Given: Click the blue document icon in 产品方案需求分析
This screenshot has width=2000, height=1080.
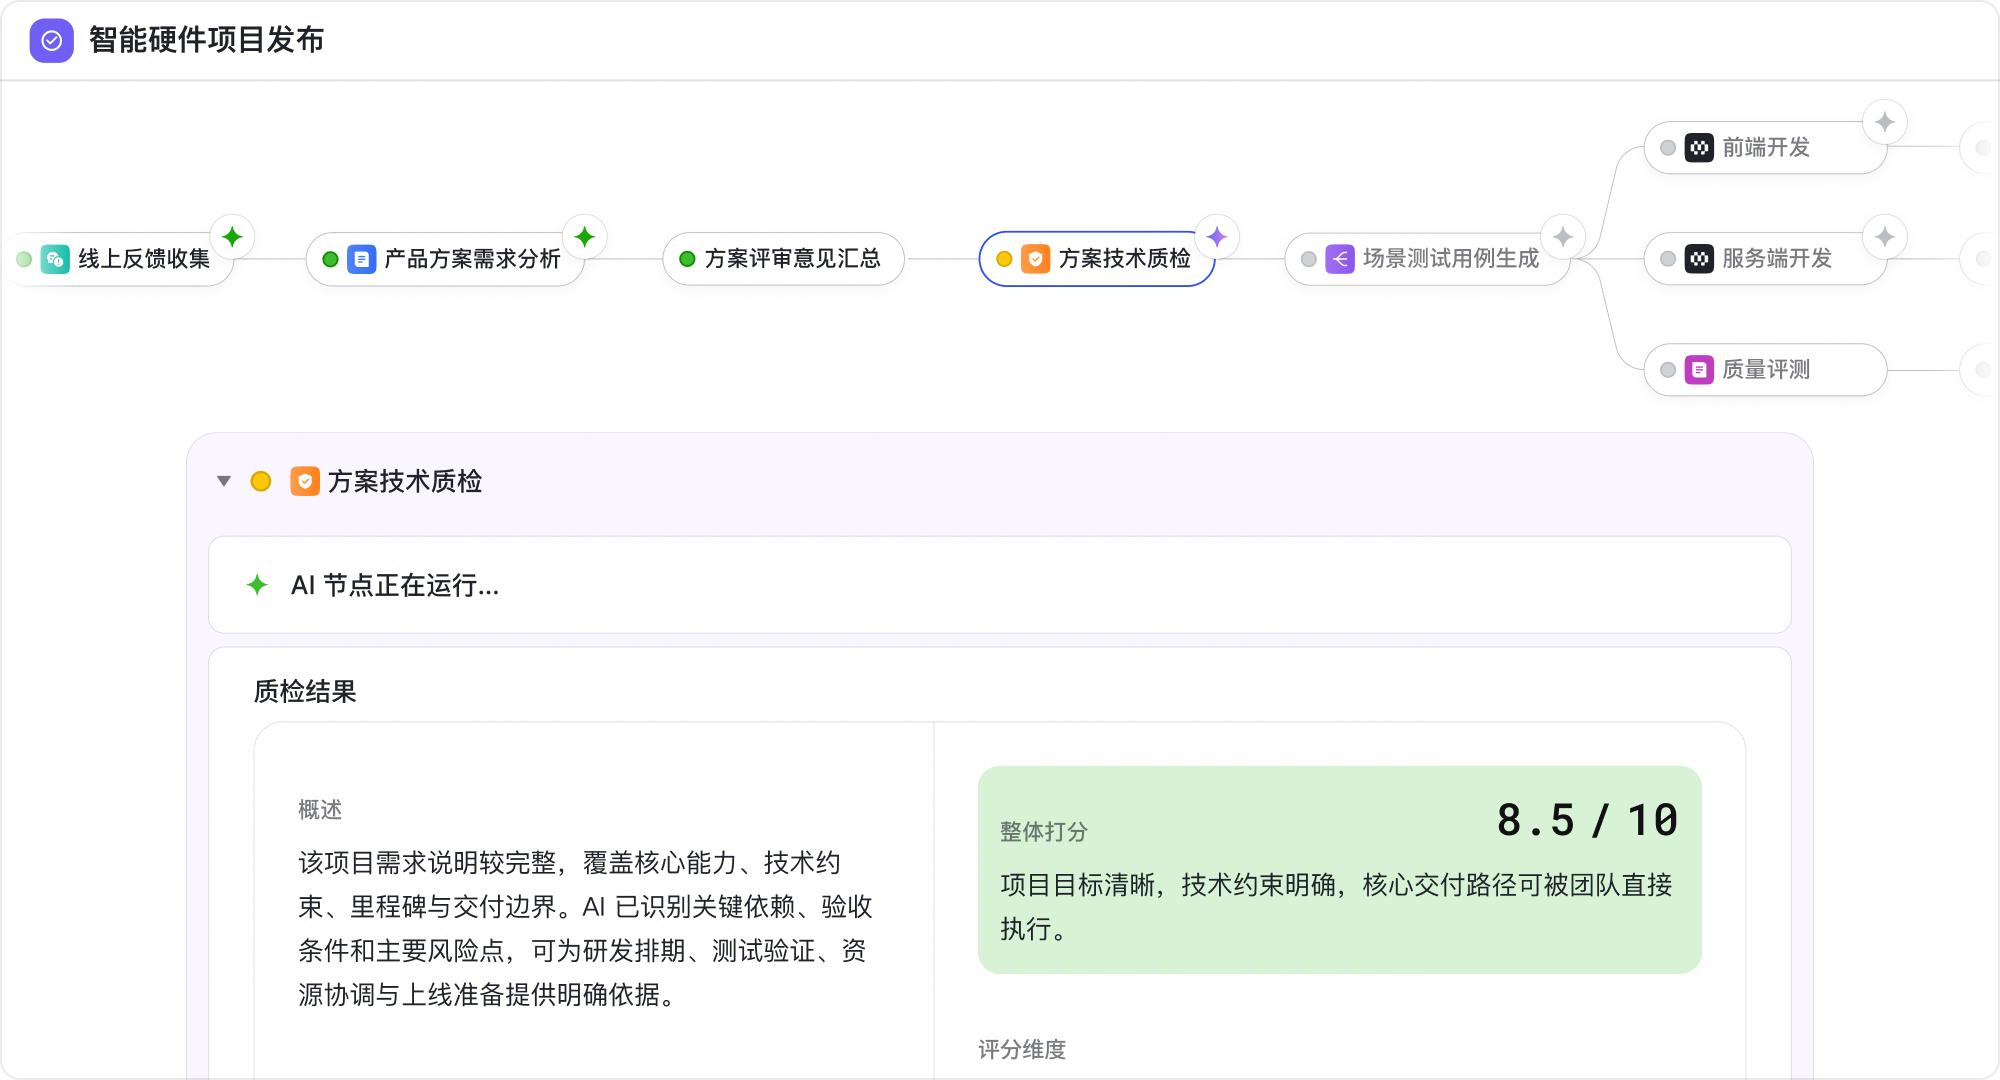Looking at the screenshot, I should pyautogui.click(x=361, y=259).
